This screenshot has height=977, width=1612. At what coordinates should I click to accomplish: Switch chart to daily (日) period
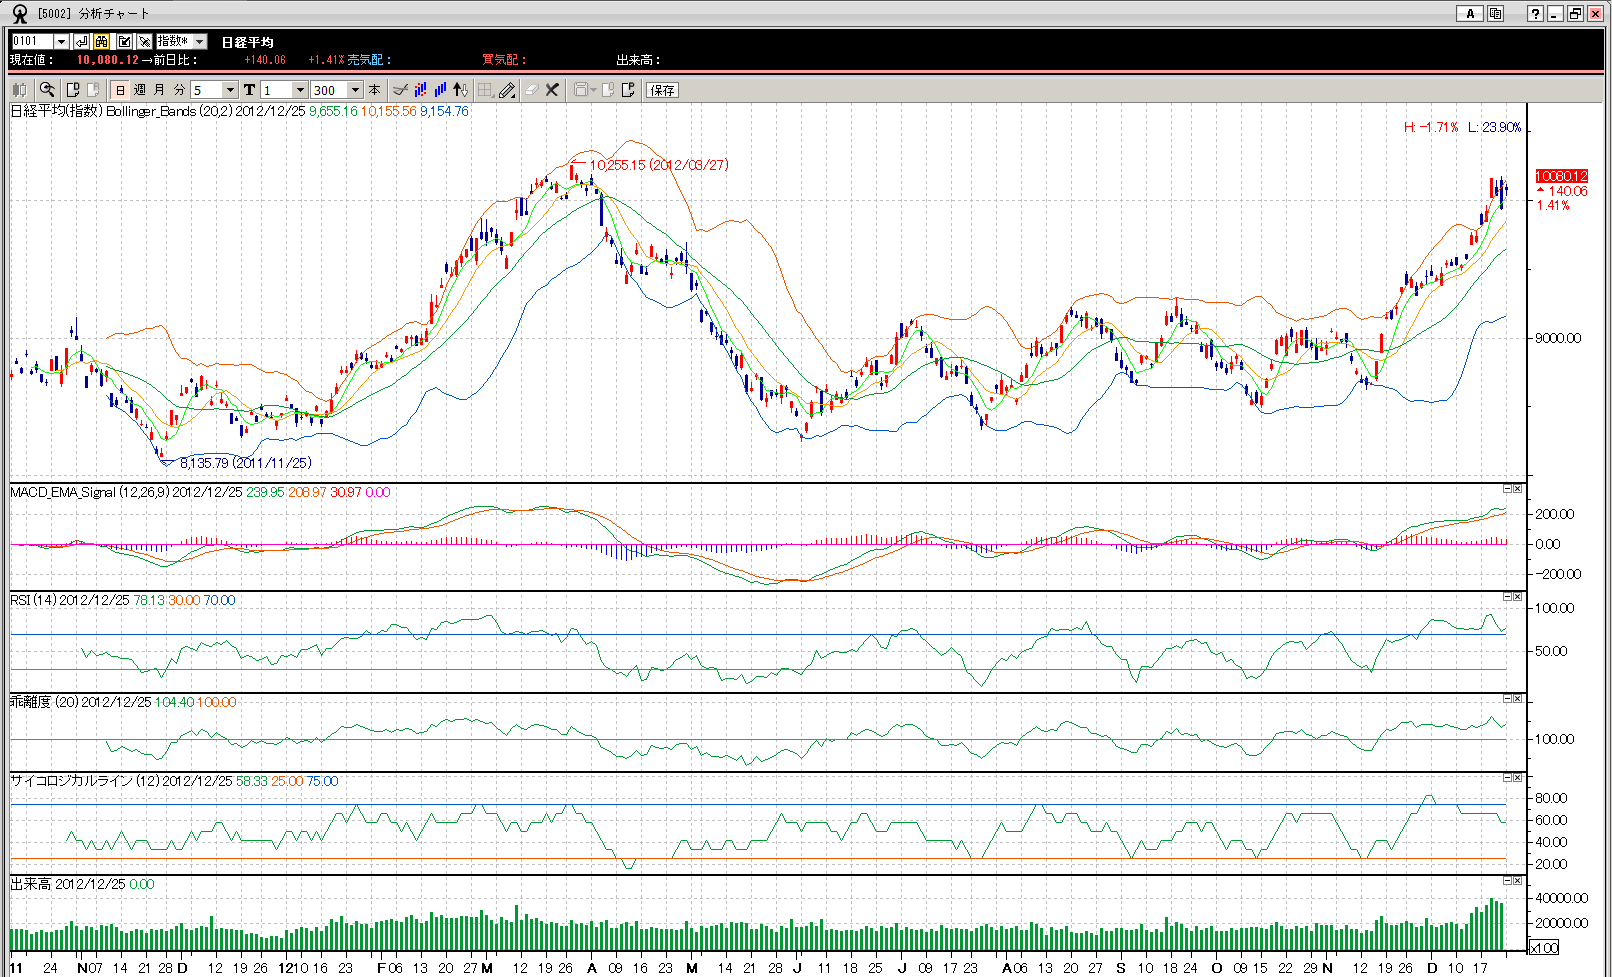click(120, 90)
